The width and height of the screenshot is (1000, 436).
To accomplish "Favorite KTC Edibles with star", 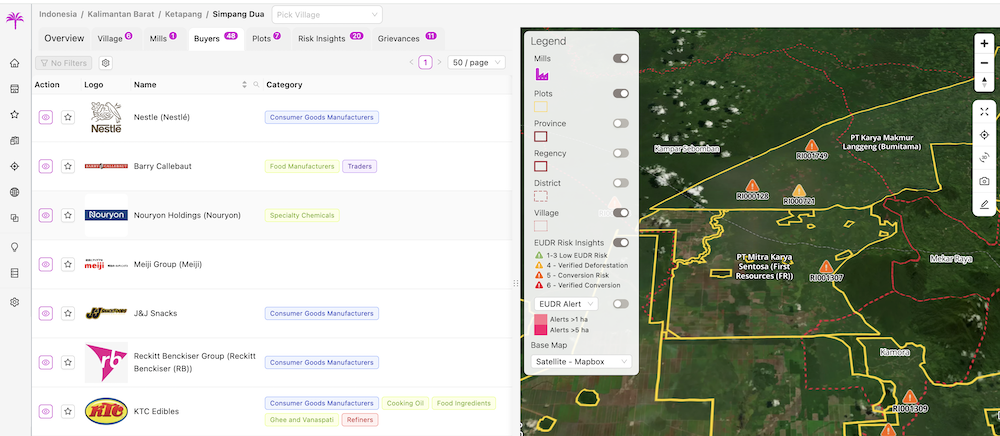I will click(68, 411).
